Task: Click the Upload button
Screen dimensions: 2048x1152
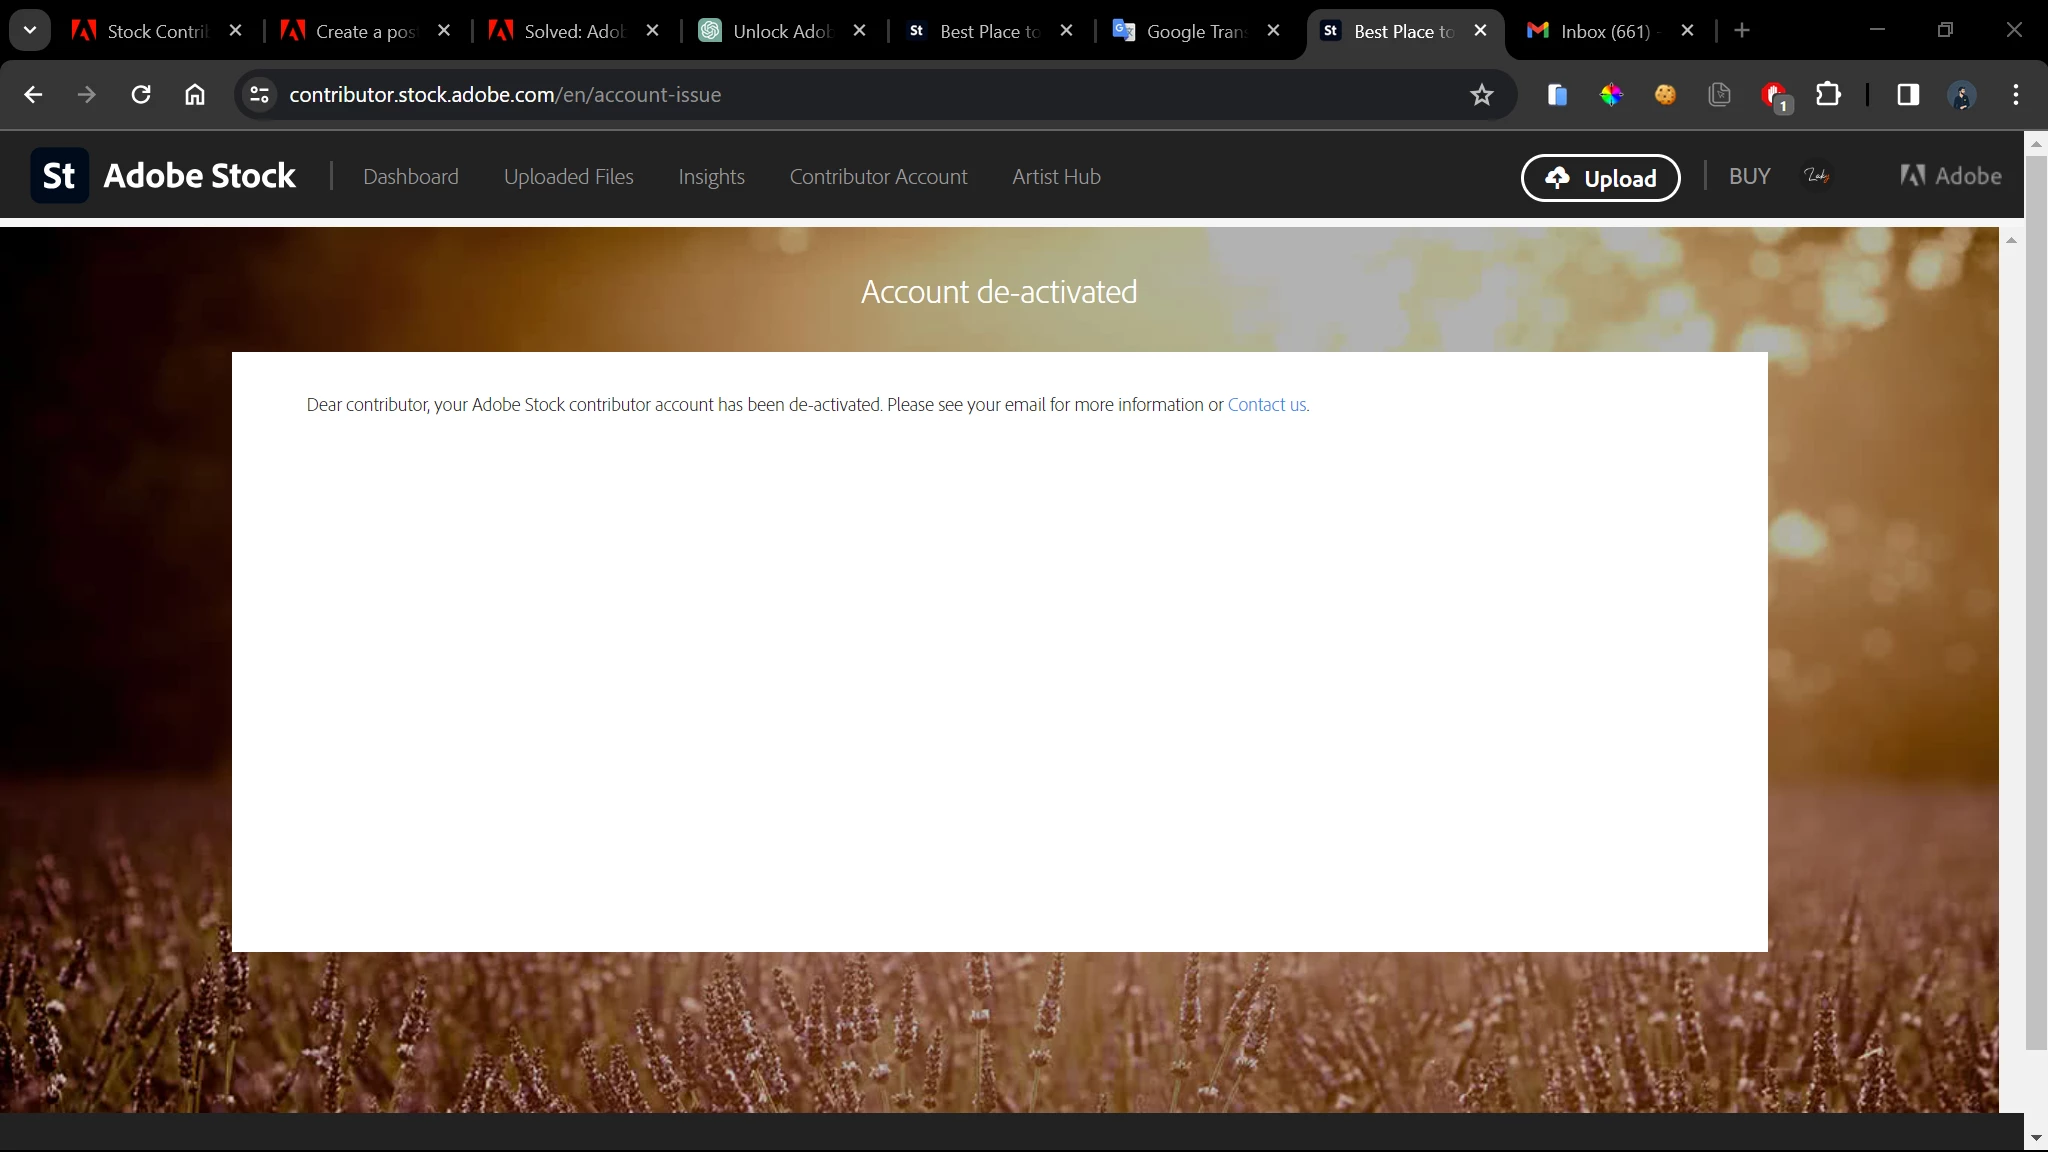Action: (x=1600, y=178)
